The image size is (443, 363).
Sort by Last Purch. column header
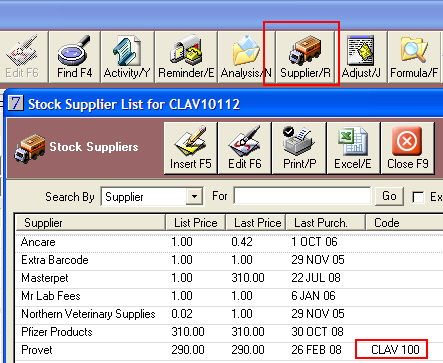coord(325,223)
